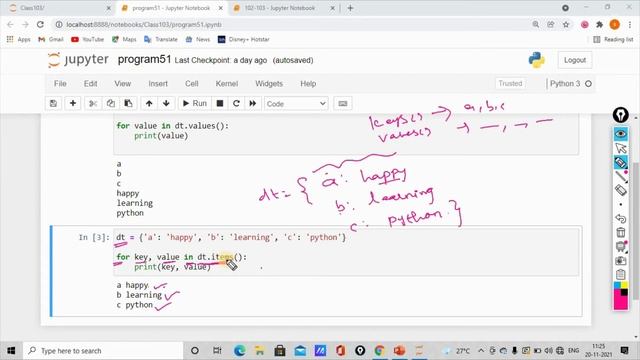
Task: Restart the kernel icon
Action: coord(236,104)
